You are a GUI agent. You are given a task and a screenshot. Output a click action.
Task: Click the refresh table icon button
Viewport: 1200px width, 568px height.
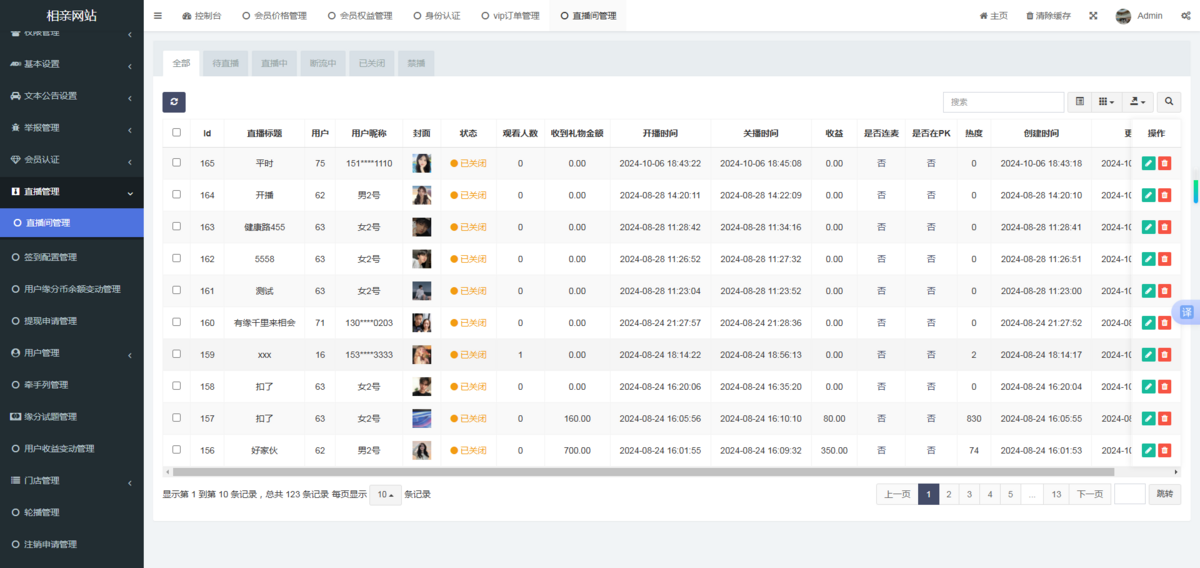tap(174, 102)
